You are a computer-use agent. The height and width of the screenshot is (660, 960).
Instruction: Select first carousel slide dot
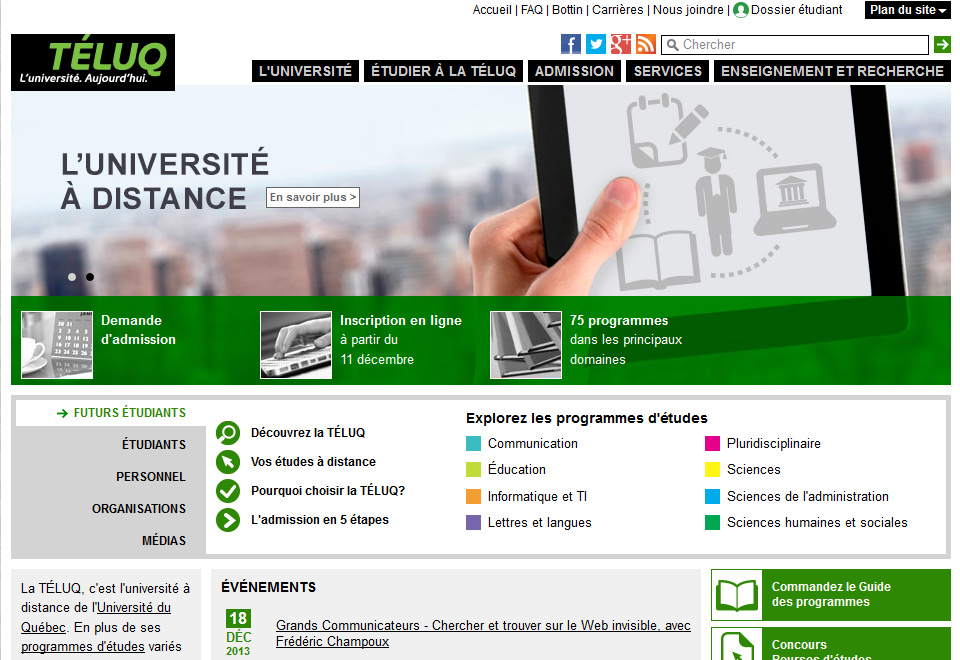pyautogui.click(x=72, y=277)
